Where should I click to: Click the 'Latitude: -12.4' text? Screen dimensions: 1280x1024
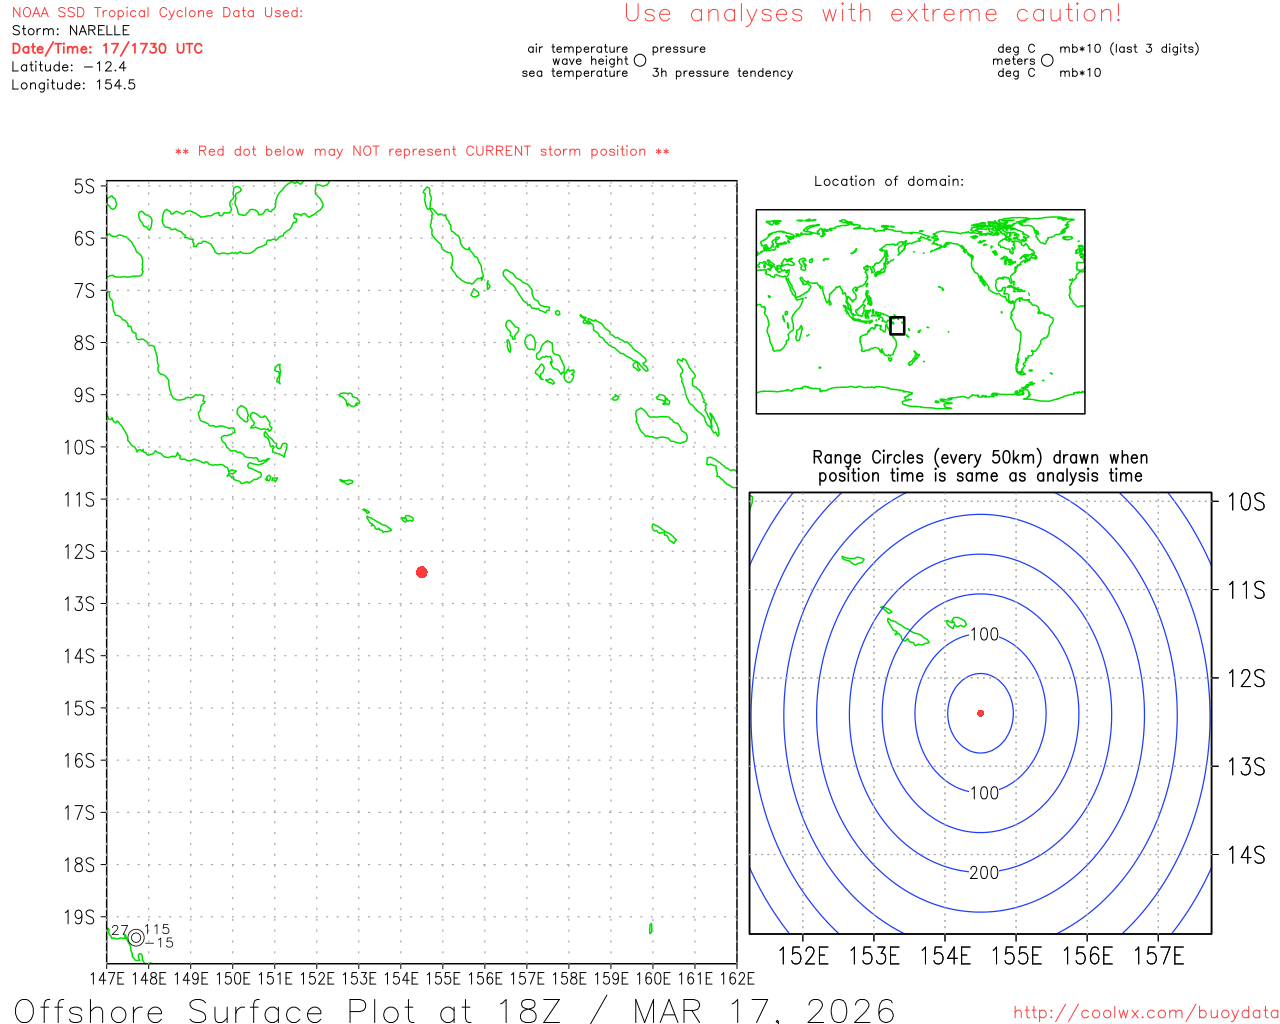click(69, 67)
